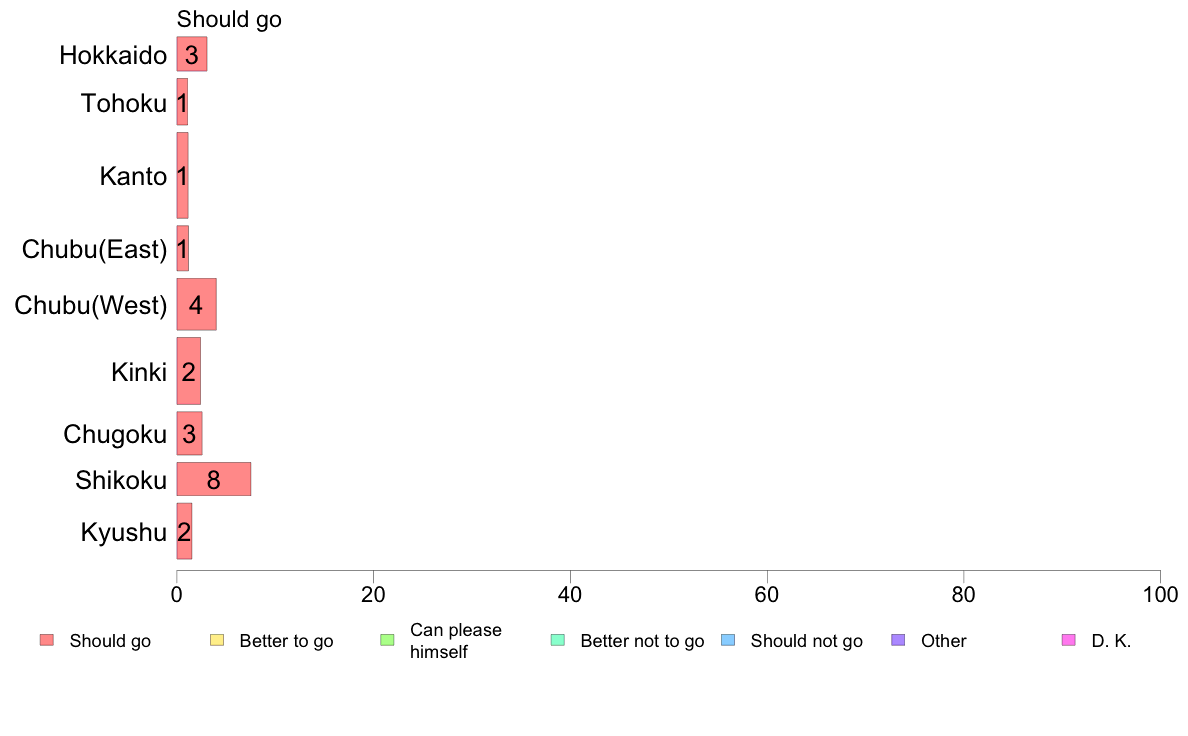Click the Better not to go legend text
Screen dimensions: 1188x736
tap(642, 641)
